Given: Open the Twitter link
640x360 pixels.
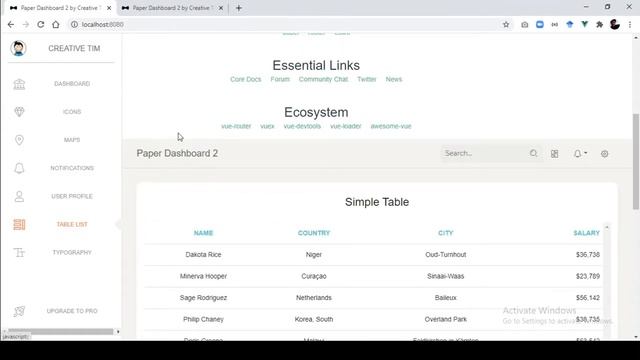Looking at the screenshot, I should tap(367, 79).
